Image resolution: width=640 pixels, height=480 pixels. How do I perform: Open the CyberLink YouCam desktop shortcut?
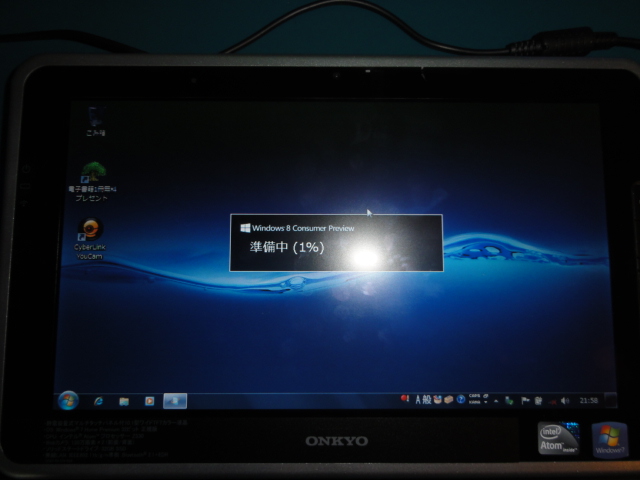point(90,239)
